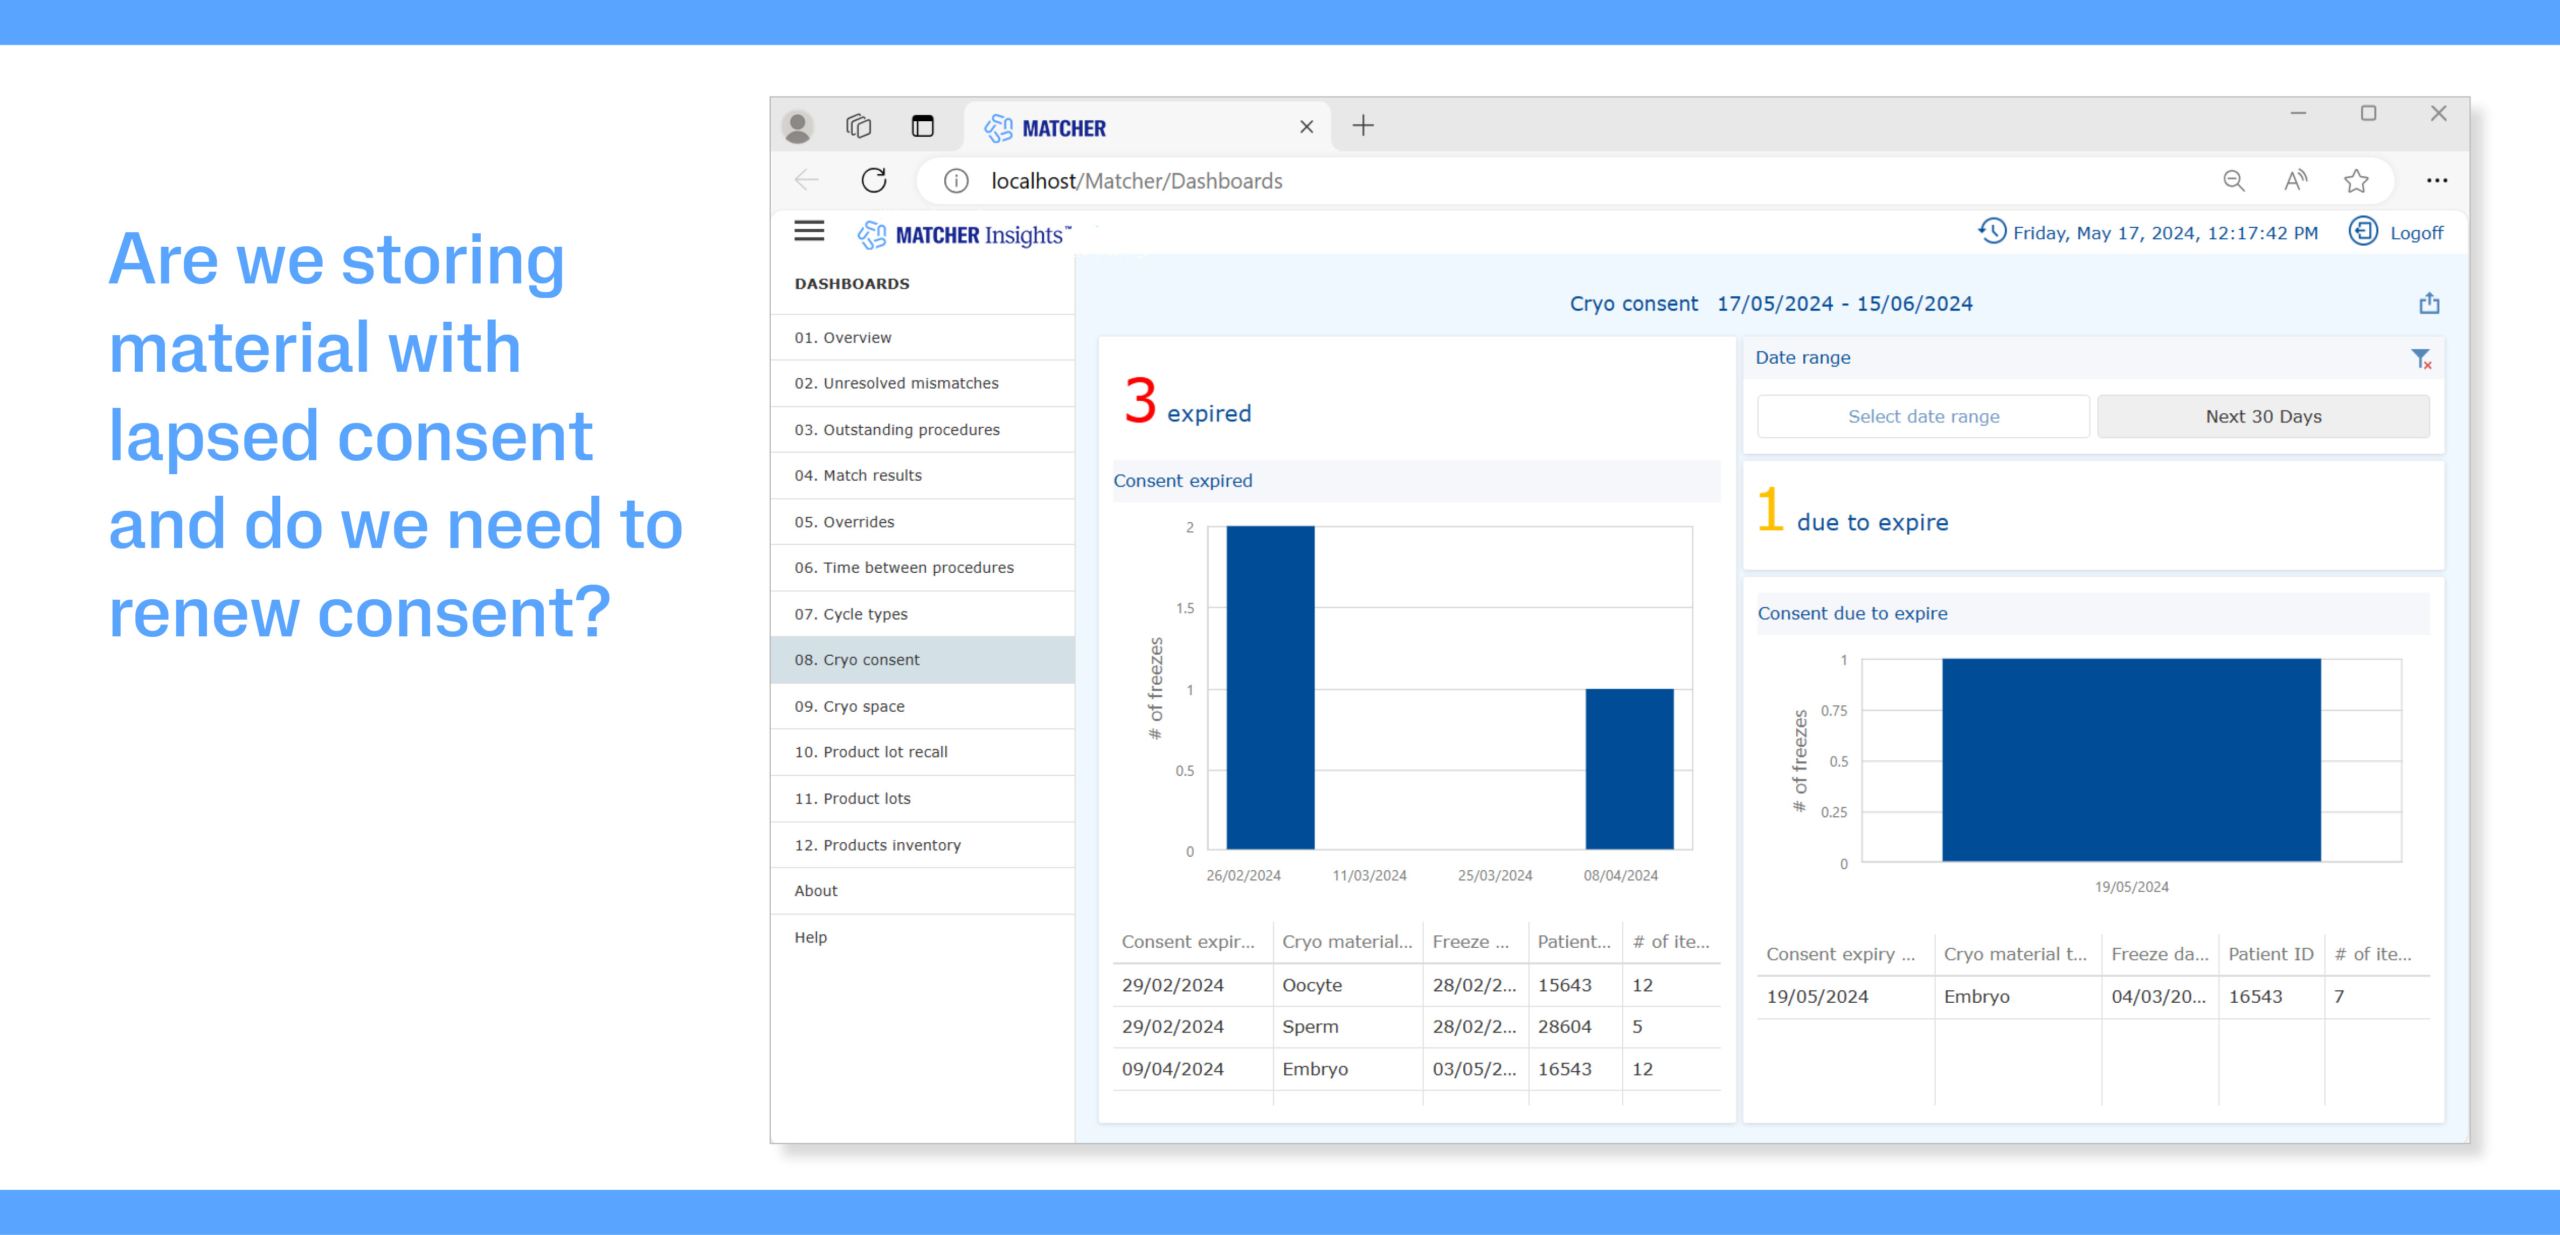Open 10. Product lot recall dashboard

(923, 752)
